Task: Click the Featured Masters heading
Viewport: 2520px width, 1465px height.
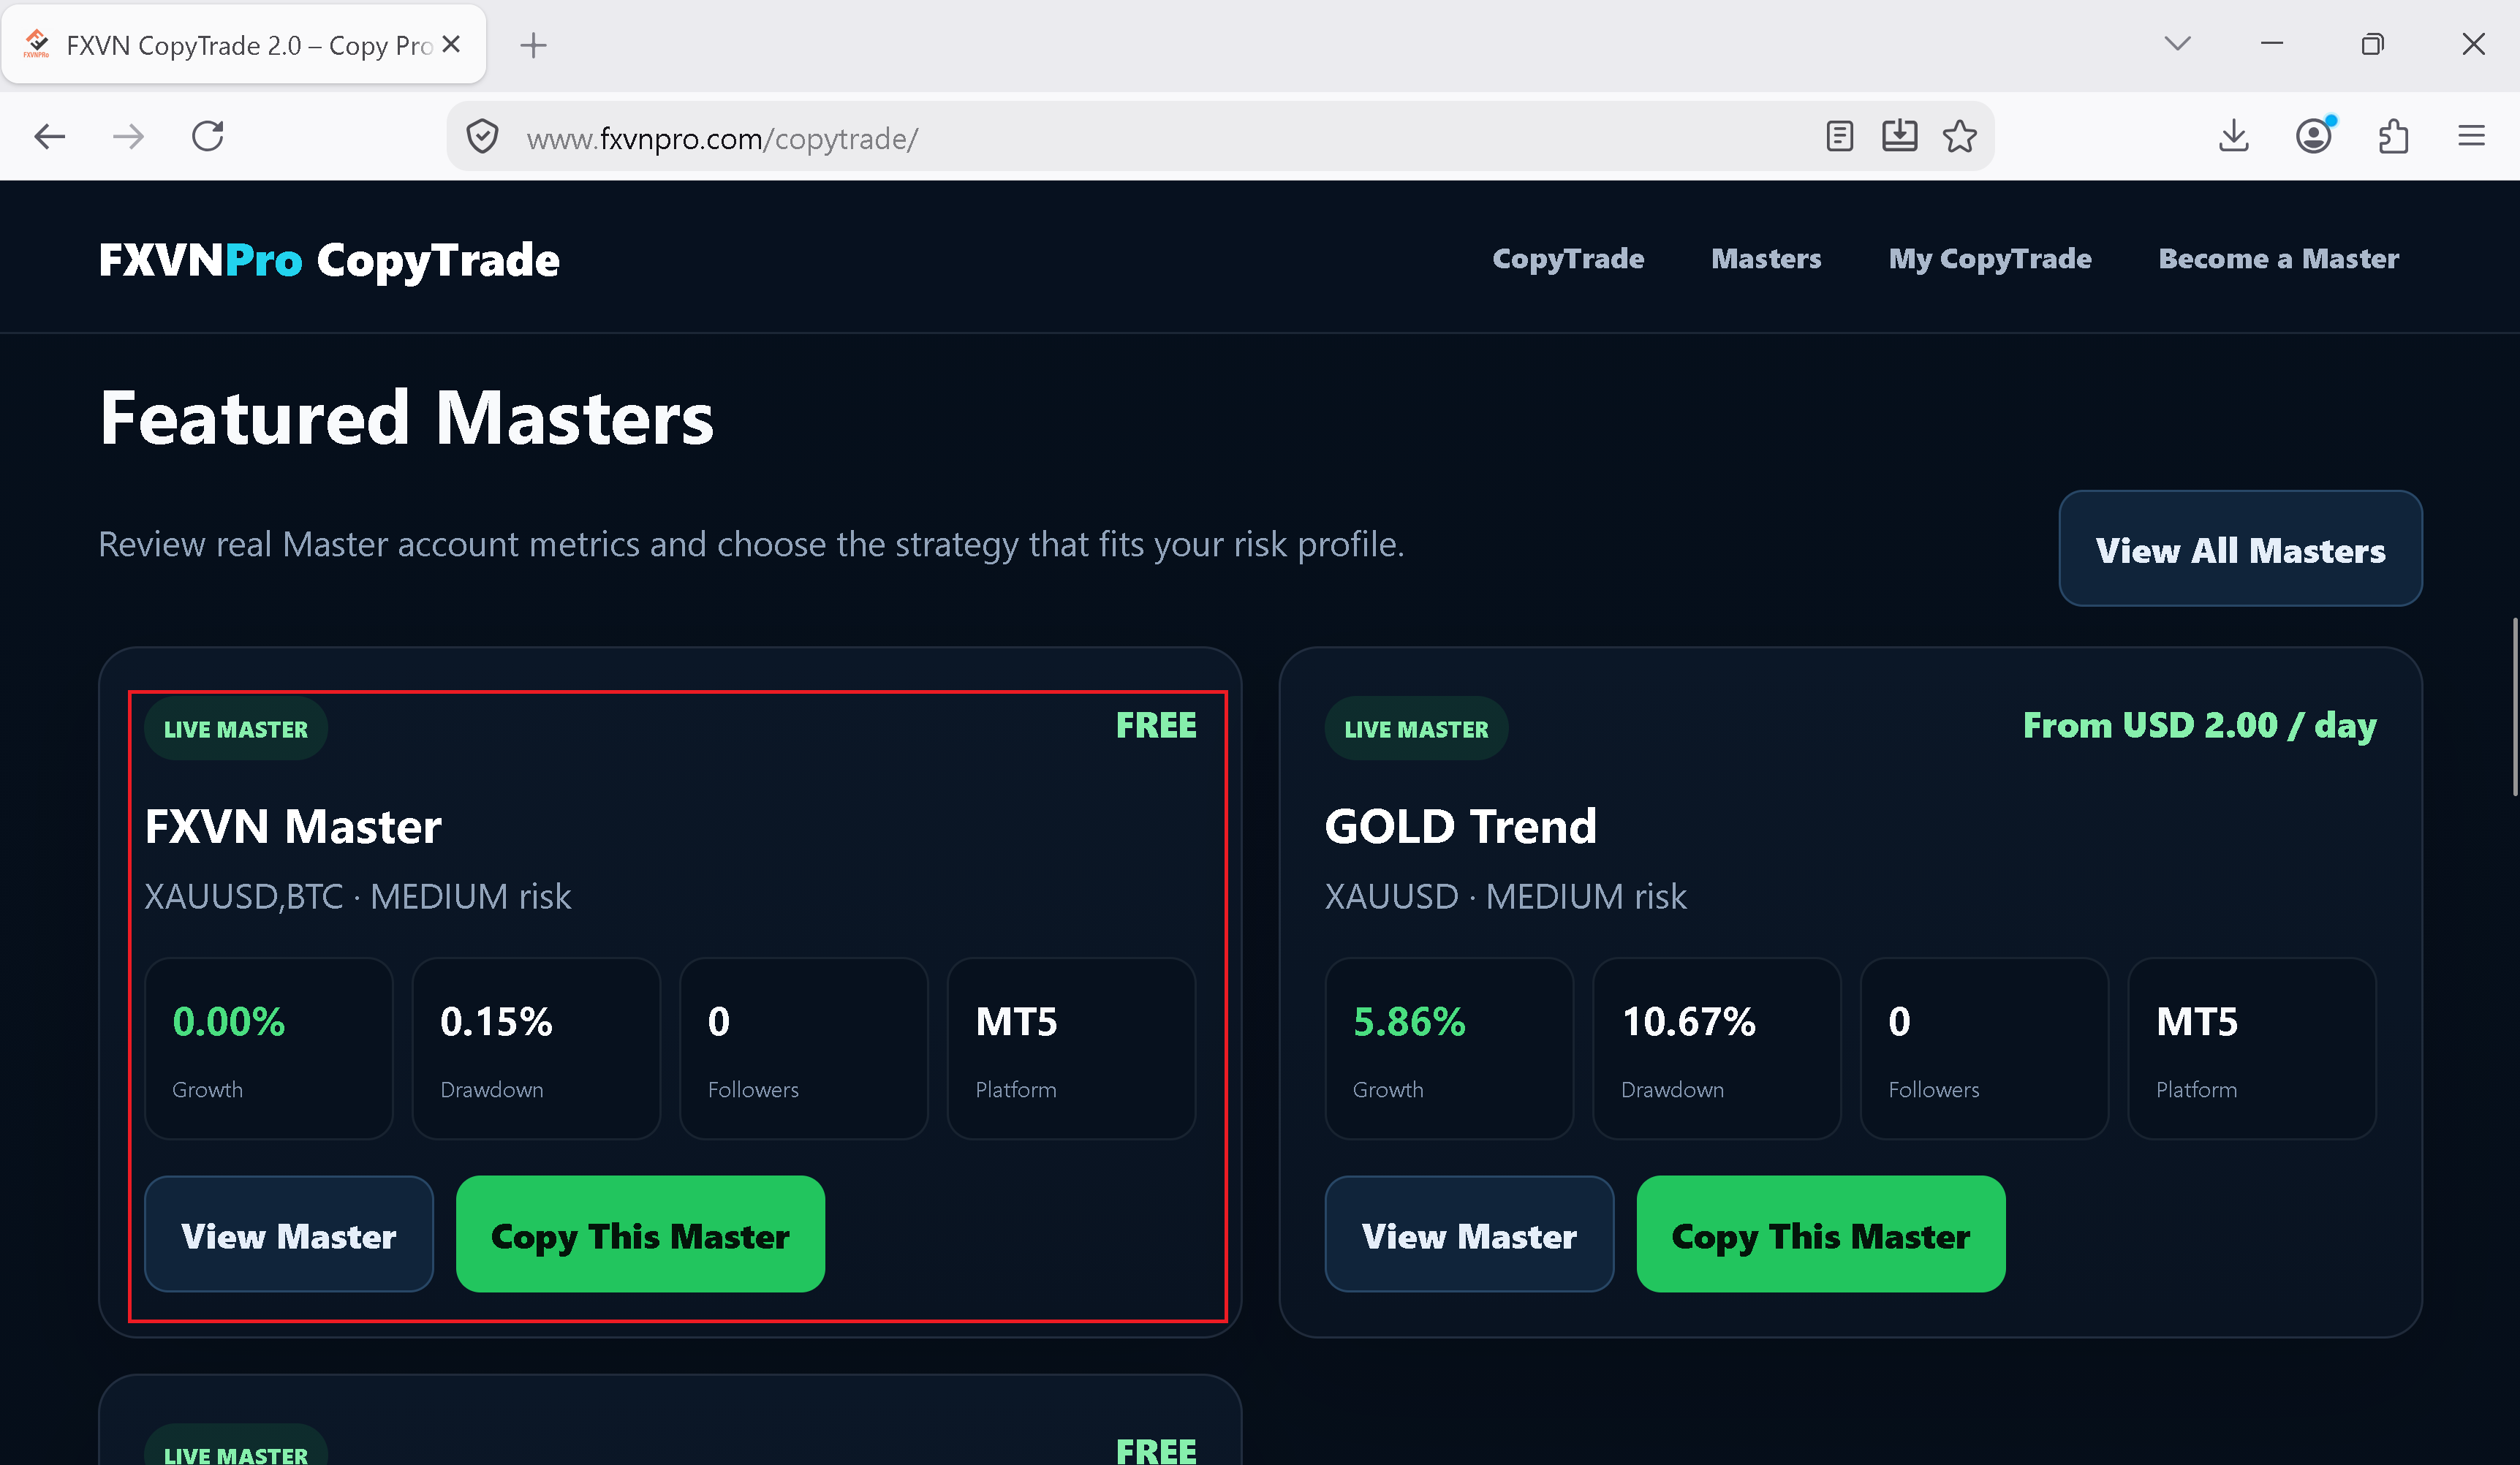Action: click(x=406, y=417)
